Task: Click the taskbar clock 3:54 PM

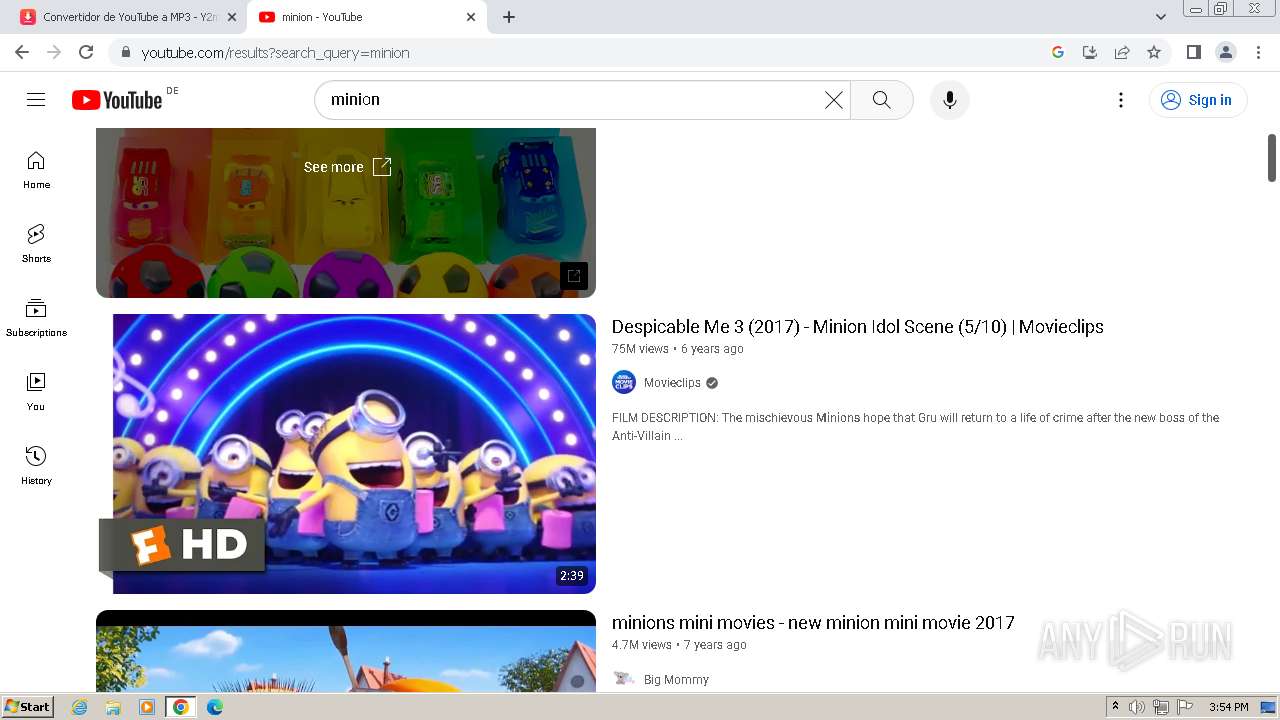Action: pyautogui.click(x=1228, y=707)
